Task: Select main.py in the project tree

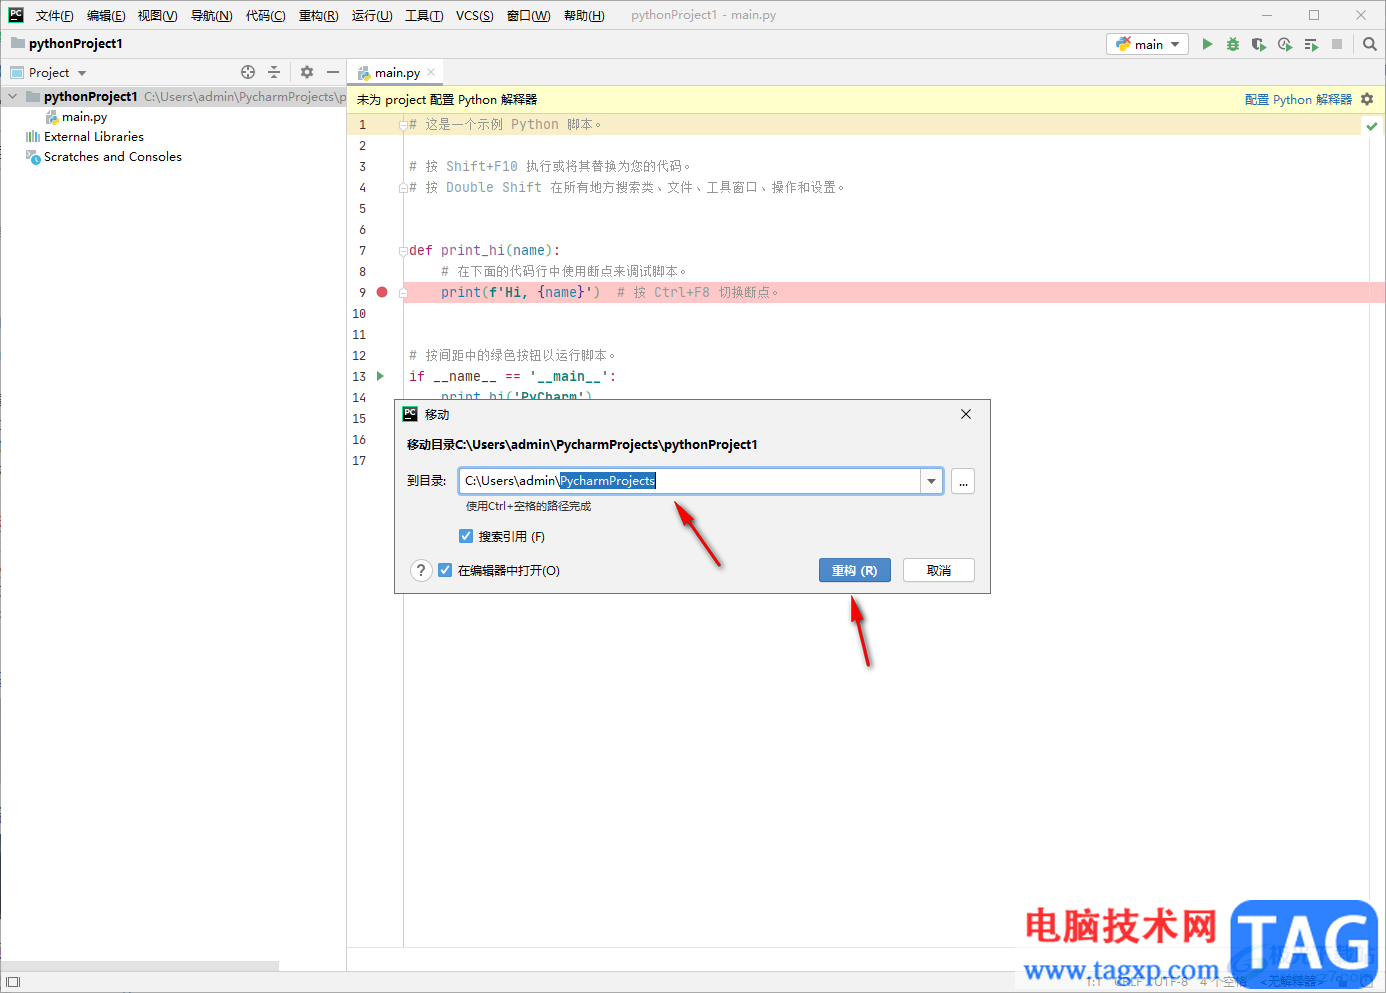Action: (x=84, y=117)
